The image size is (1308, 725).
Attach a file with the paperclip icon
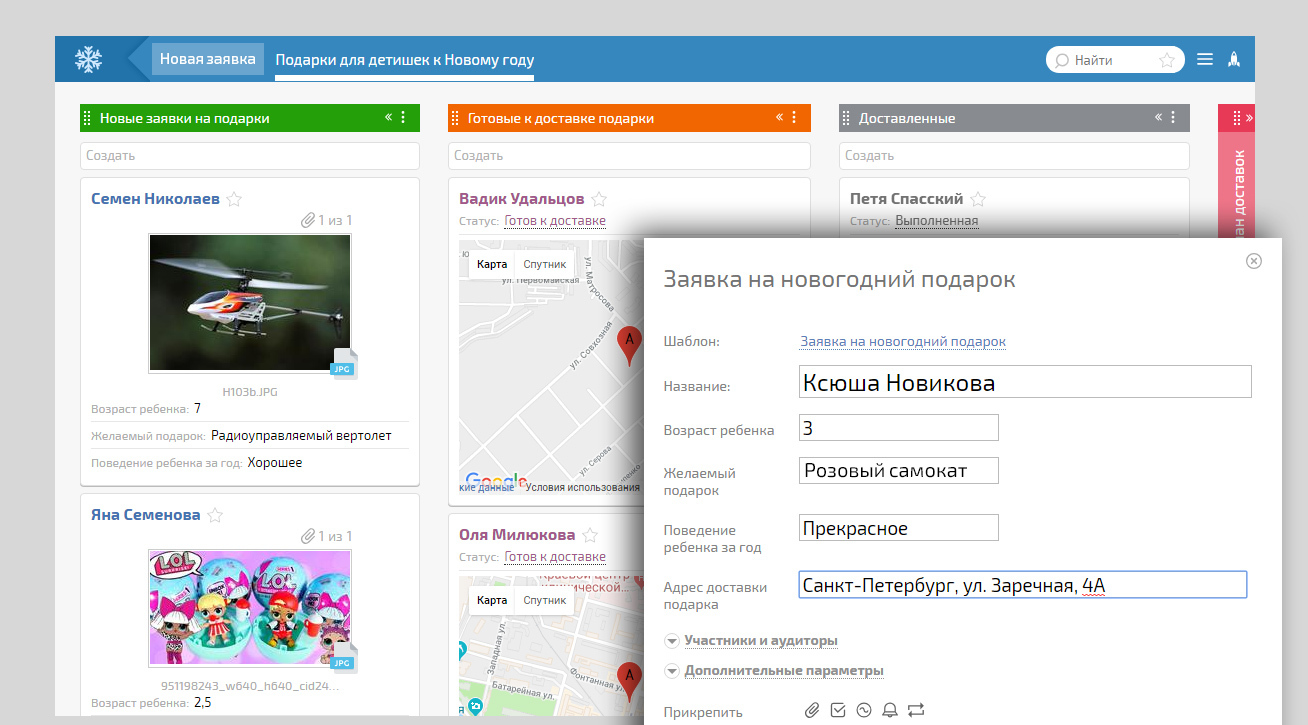click(x=812, y=710)
